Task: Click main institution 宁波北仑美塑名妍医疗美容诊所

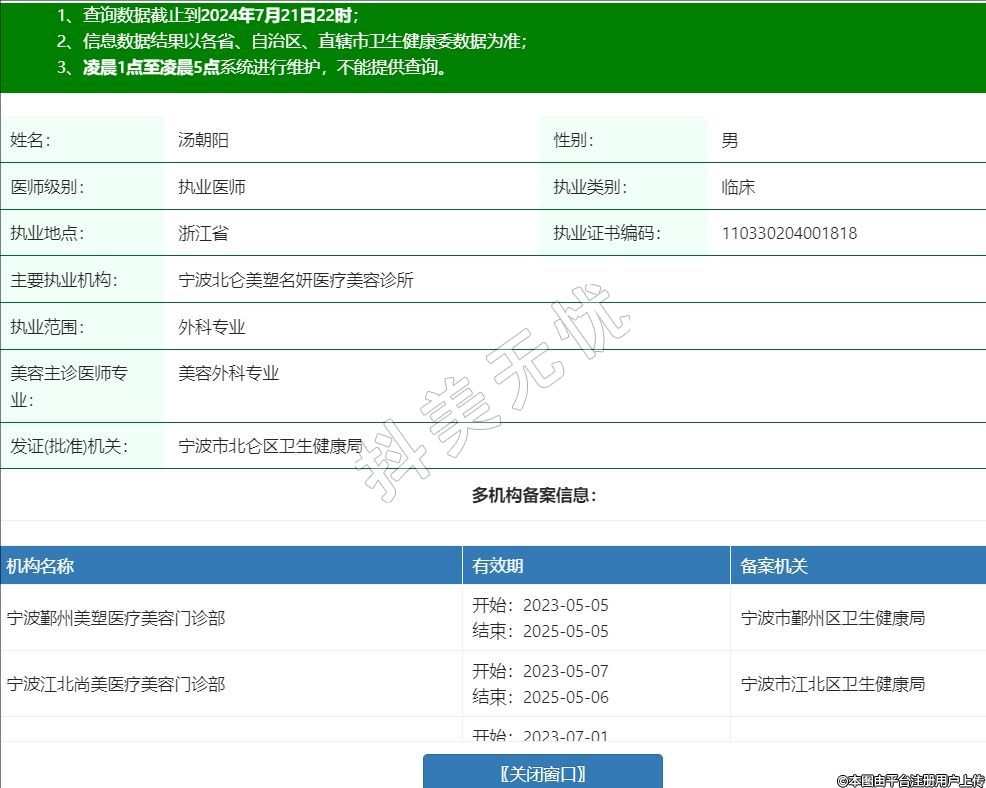Action: [296, 280]
